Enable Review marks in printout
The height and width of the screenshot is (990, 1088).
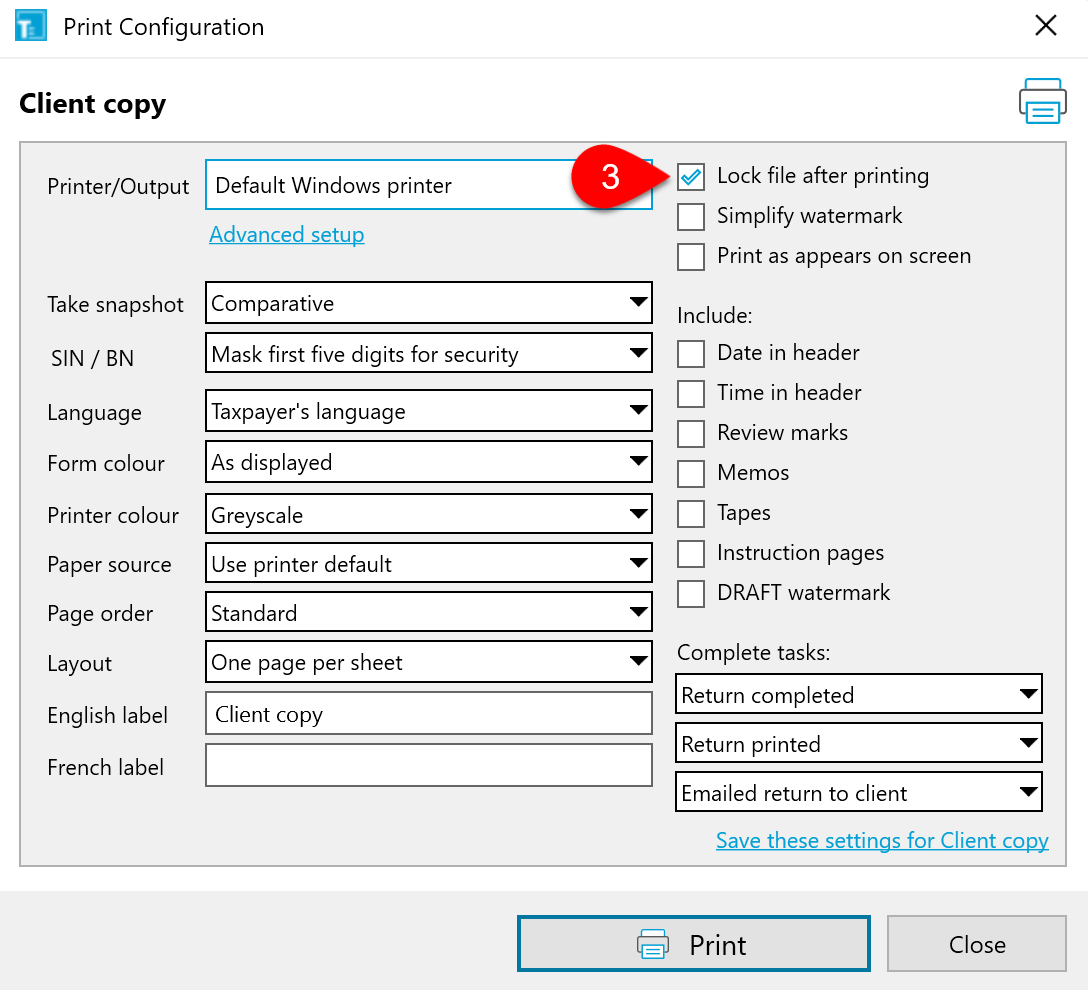[691, 433]
